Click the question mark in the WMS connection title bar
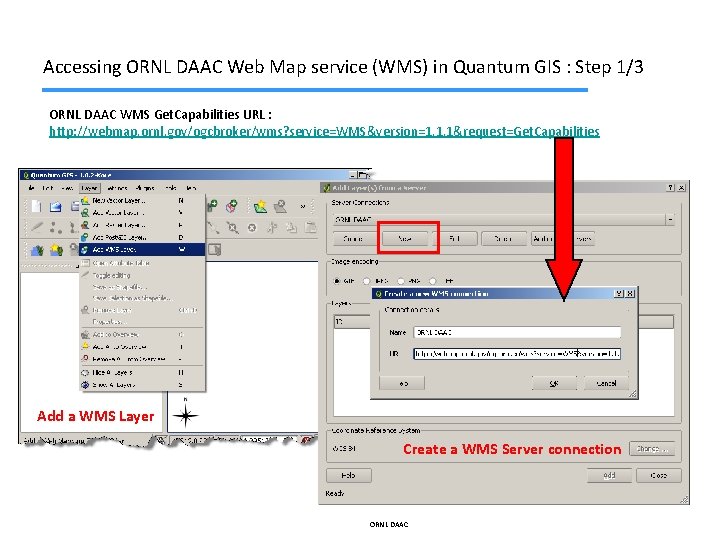The width and height of the screenshot is (720, 540). tap(619, 293)
